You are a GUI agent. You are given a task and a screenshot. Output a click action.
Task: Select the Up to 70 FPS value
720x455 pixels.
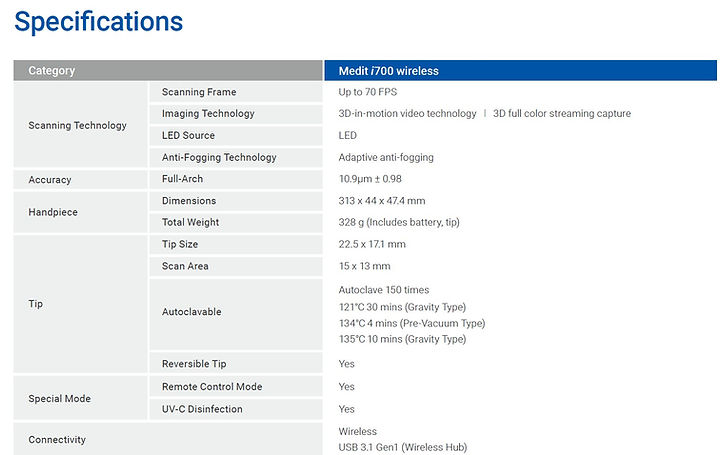coord(368,92)
